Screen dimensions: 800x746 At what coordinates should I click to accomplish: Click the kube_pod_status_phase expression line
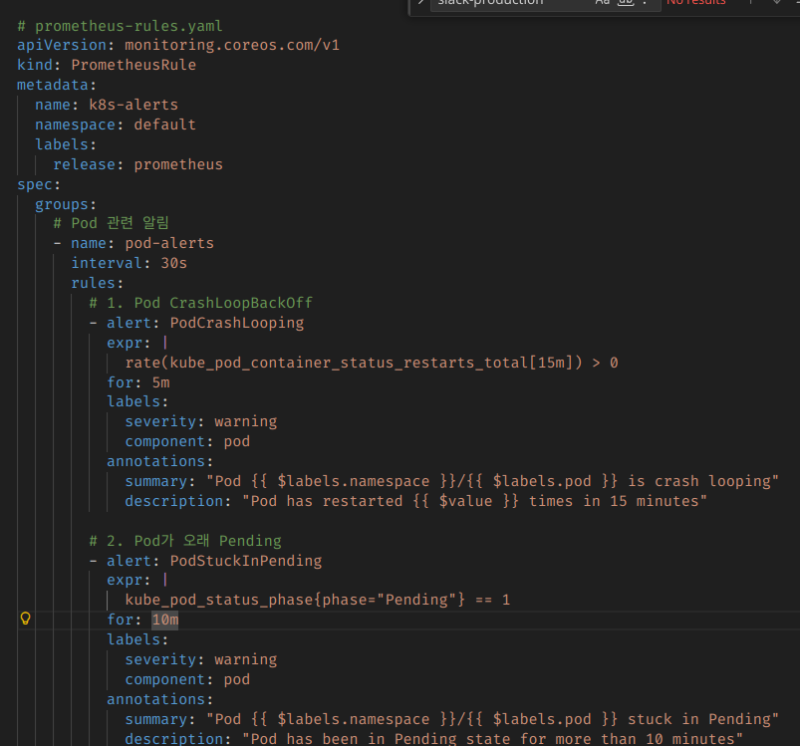317,600
